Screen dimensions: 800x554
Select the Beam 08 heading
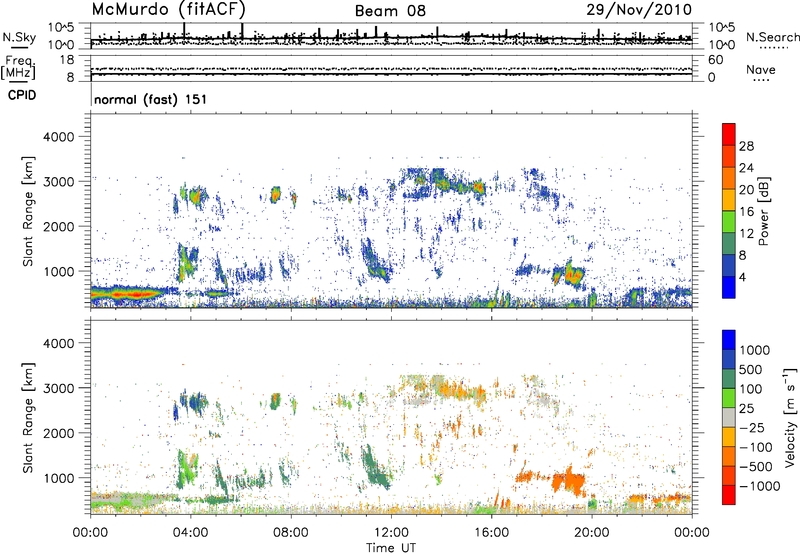pyautogui.click(x=390, y=11)
